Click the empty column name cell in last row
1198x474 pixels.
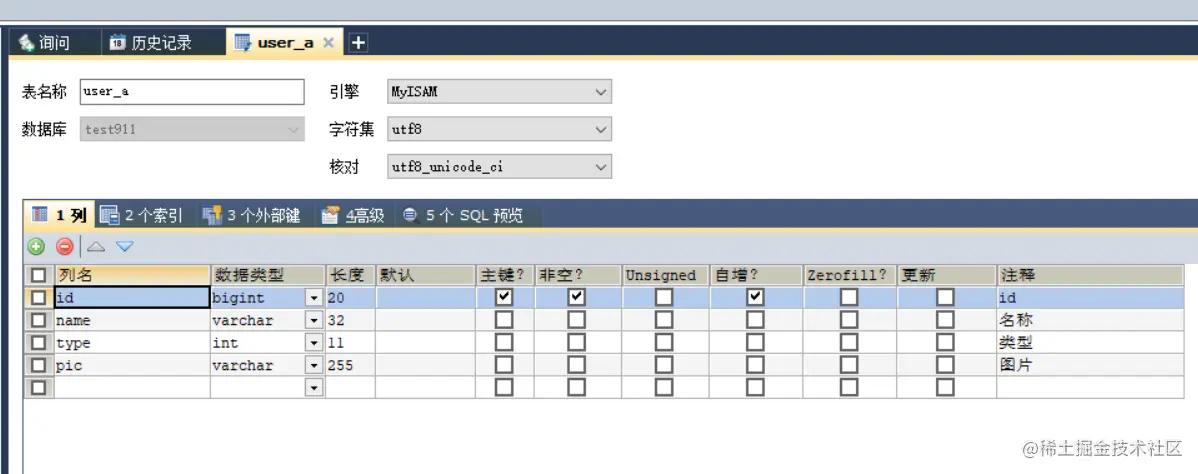click(131, 388)
